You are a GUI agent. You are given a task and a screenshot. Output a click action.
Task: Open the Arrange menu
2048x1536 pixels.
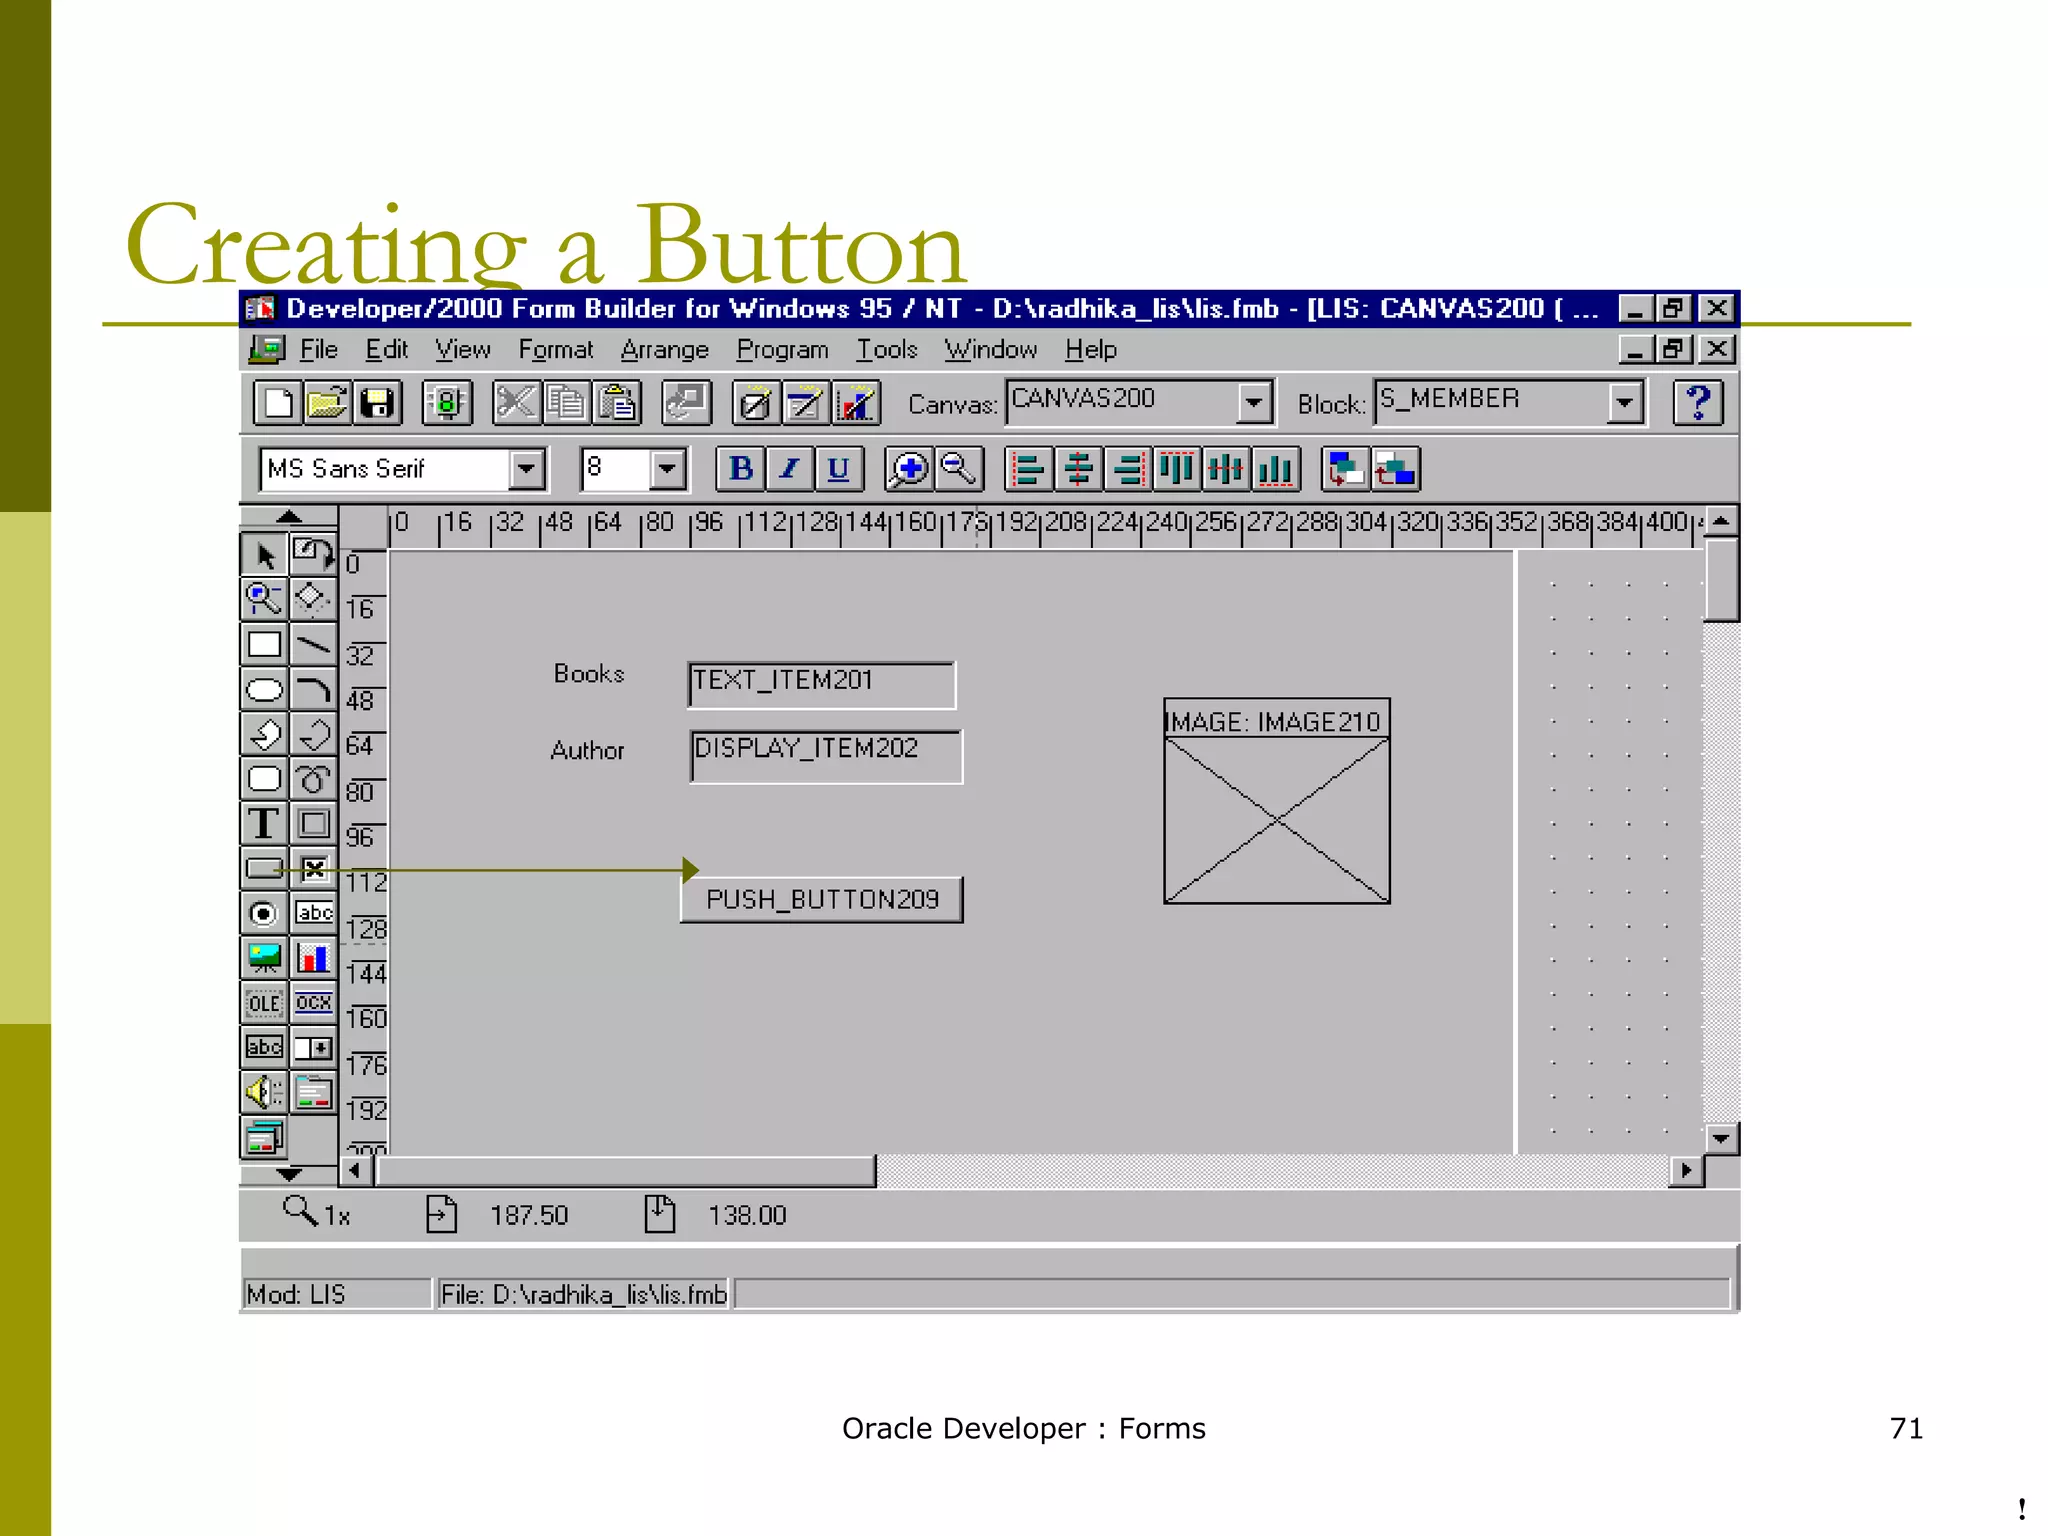tap(664, 350)
